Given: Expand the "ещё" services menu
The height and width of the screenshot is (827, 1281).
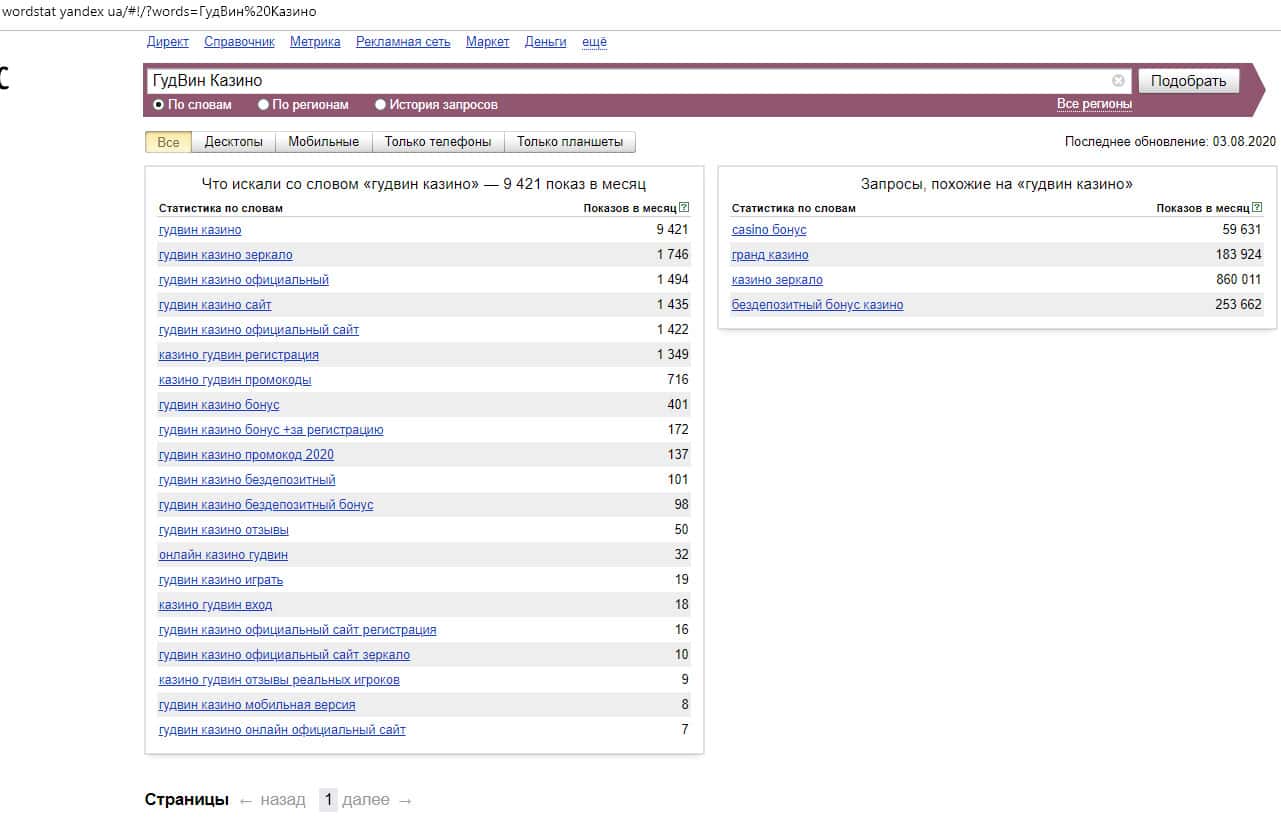Looking at the screenshot, I should pyautogui.click(x=594, y=42).
